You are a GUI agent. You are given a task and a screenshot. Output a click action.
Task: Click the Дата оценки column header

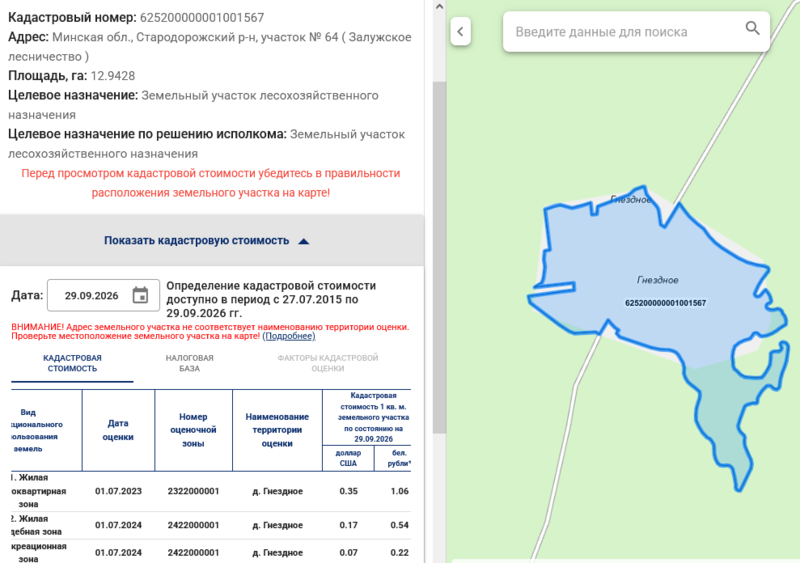[118, 430]
